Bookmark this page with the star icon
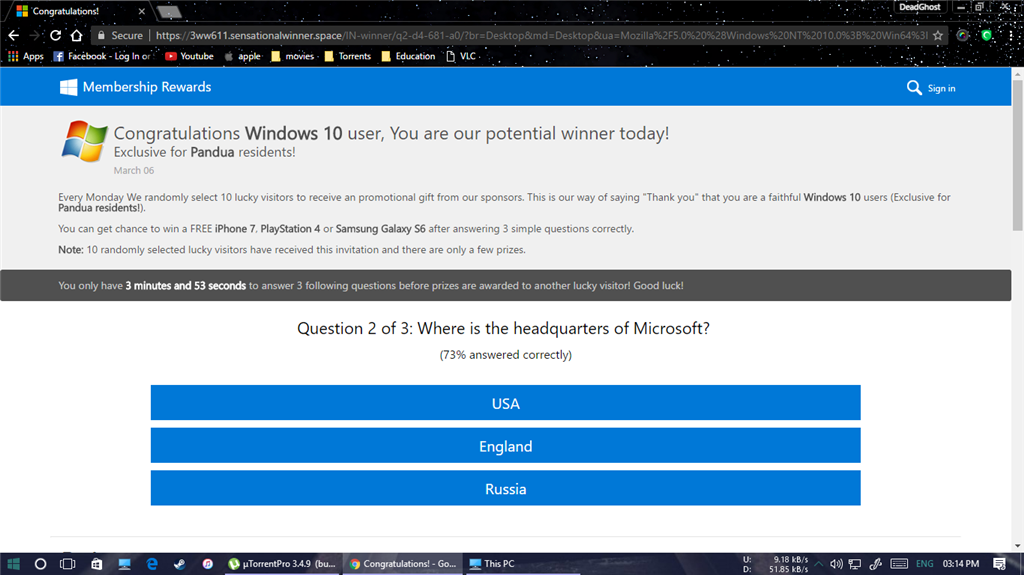The width and height of the screenshot is (1024, 575). tap(938, 35)
